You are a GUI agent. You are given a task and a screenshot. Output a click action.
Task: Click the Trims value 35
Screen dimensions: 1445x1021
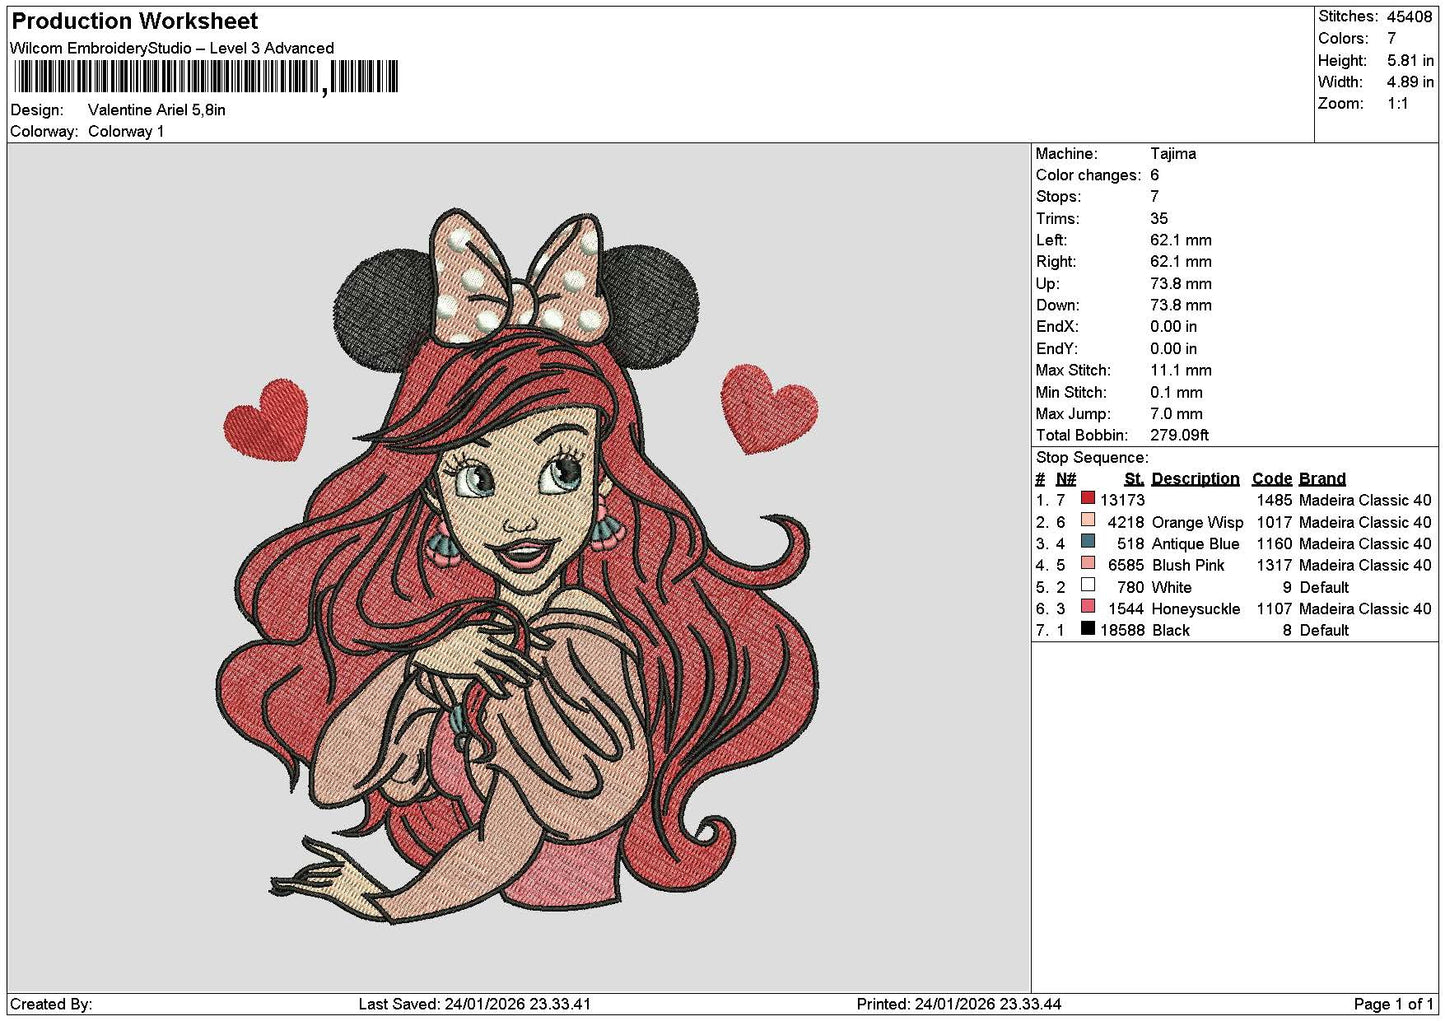(x=1159, y=219)
